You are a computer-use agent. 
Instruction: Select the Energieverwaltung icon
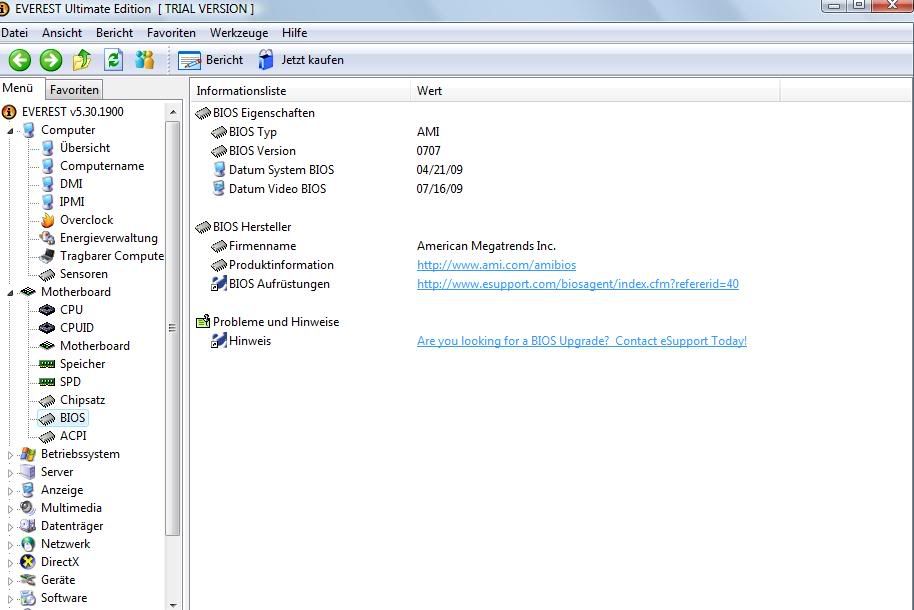tap(47, 238)
